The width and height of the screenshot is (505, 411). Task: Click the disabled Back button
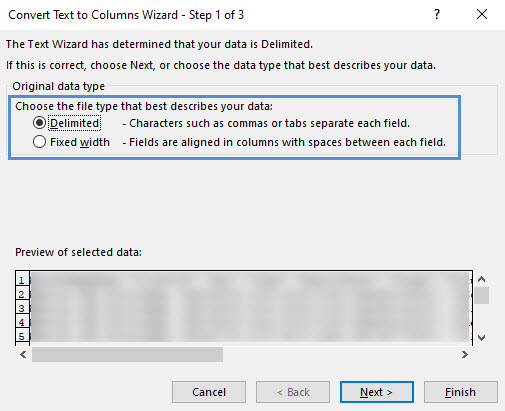tap(293, 392)
